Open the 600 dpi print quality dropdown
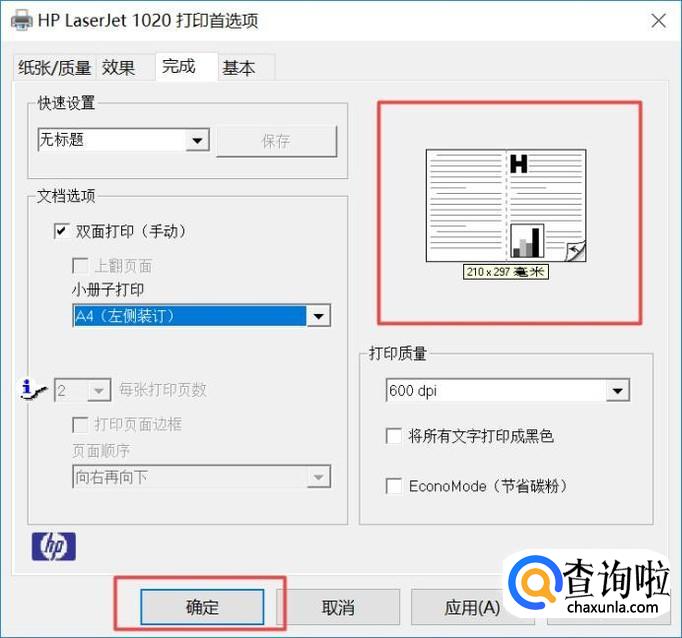The image size is (682, 638). (x=617, y=391)
